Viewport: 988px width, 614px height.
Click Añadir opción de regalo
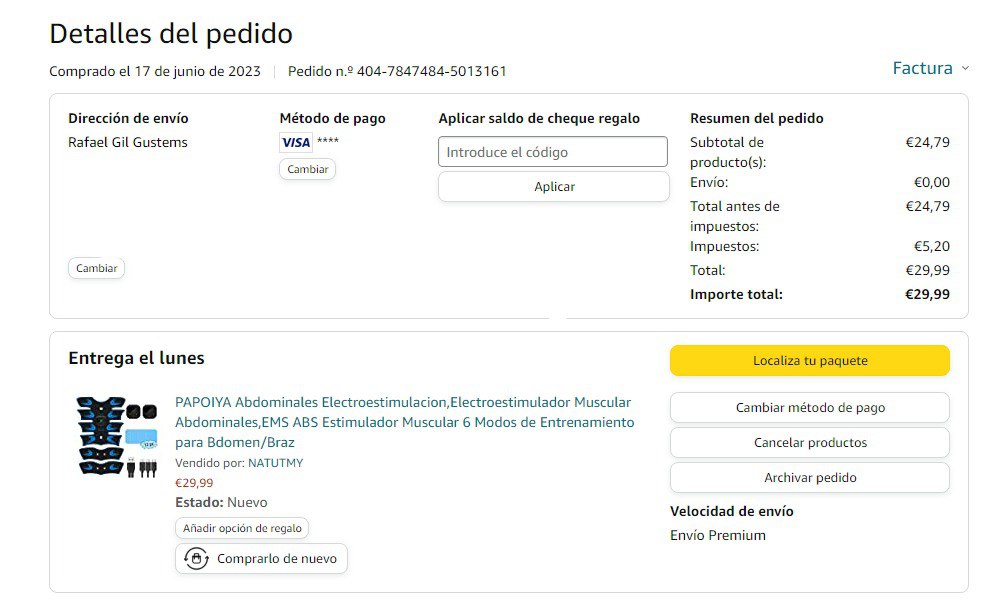242,528
